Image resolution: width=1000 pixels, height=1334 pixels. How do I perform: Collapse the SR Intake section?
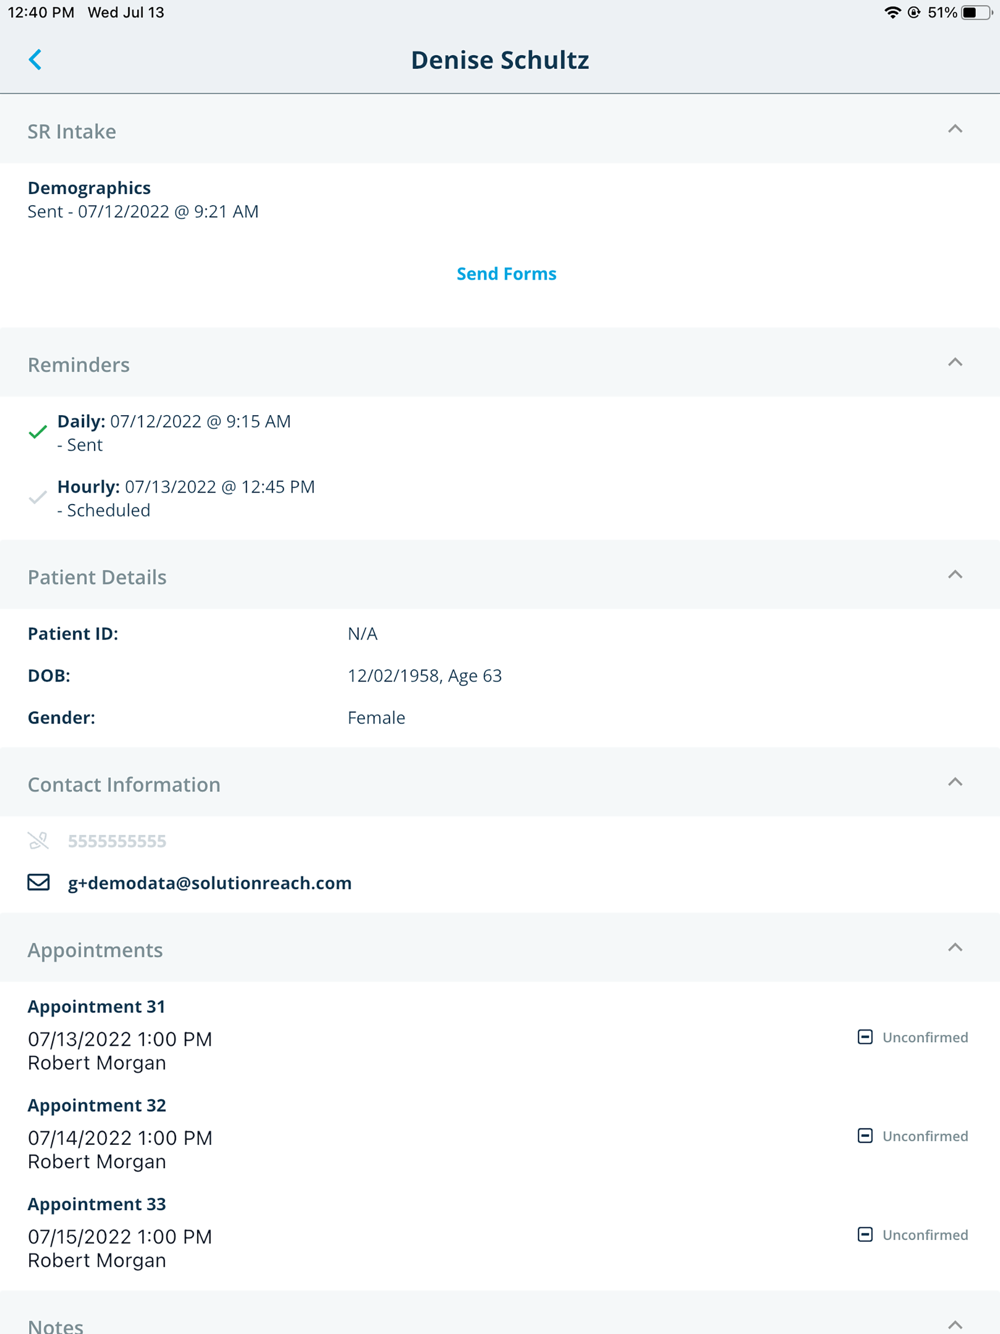click(955, 130)
